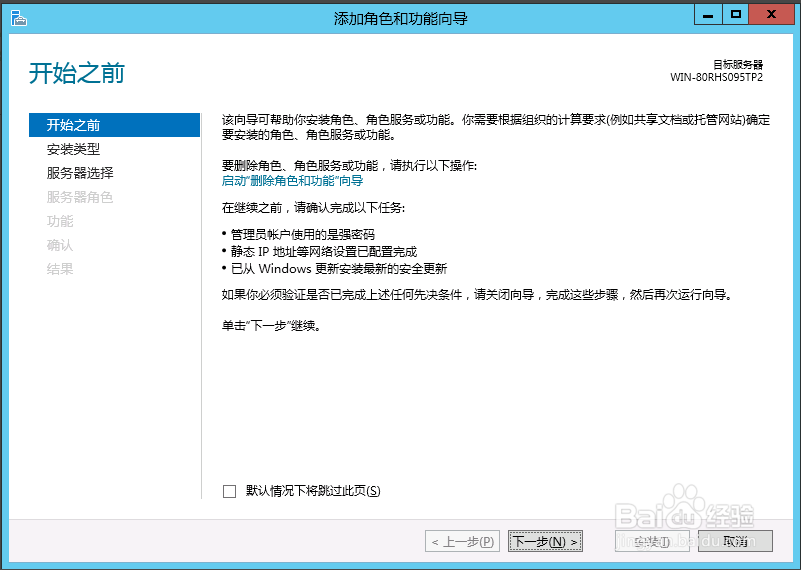Close the wizard with the red X
This screenshot has height=570, width=801.
(x=773, y=14)
